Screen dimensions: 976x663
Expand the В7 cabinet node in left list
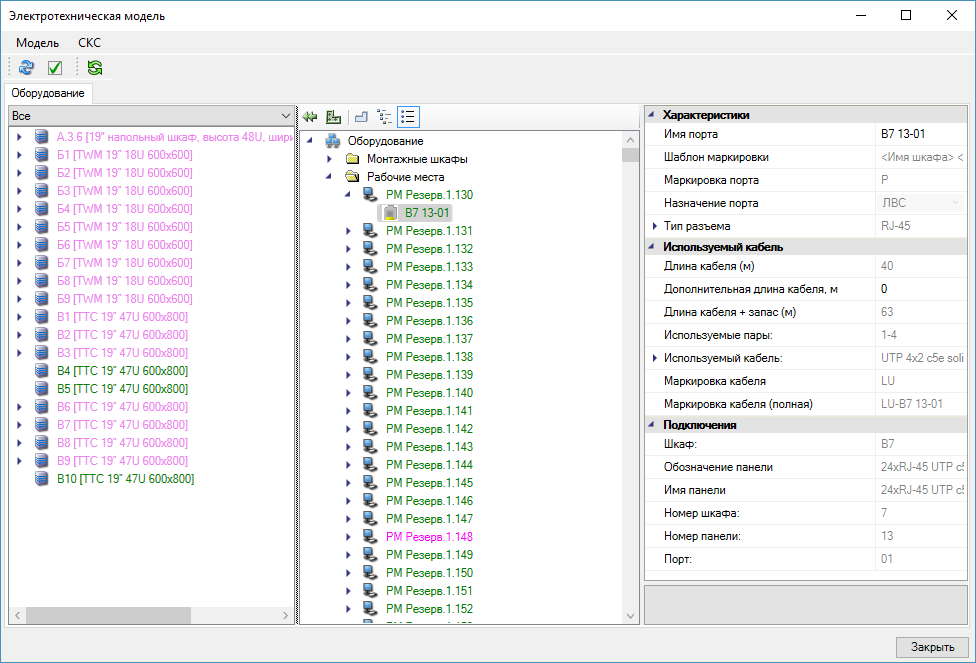click(x=19, y=425)
